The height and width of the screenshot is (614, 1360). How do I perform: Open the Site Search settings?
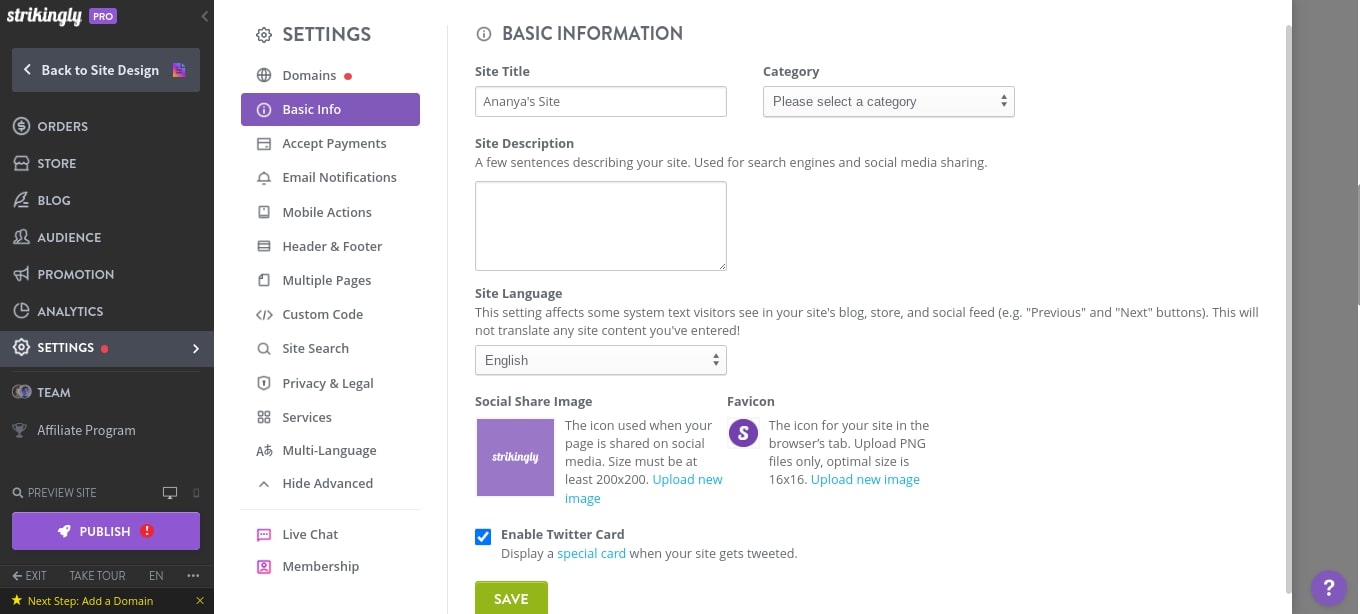coord(314,348)
